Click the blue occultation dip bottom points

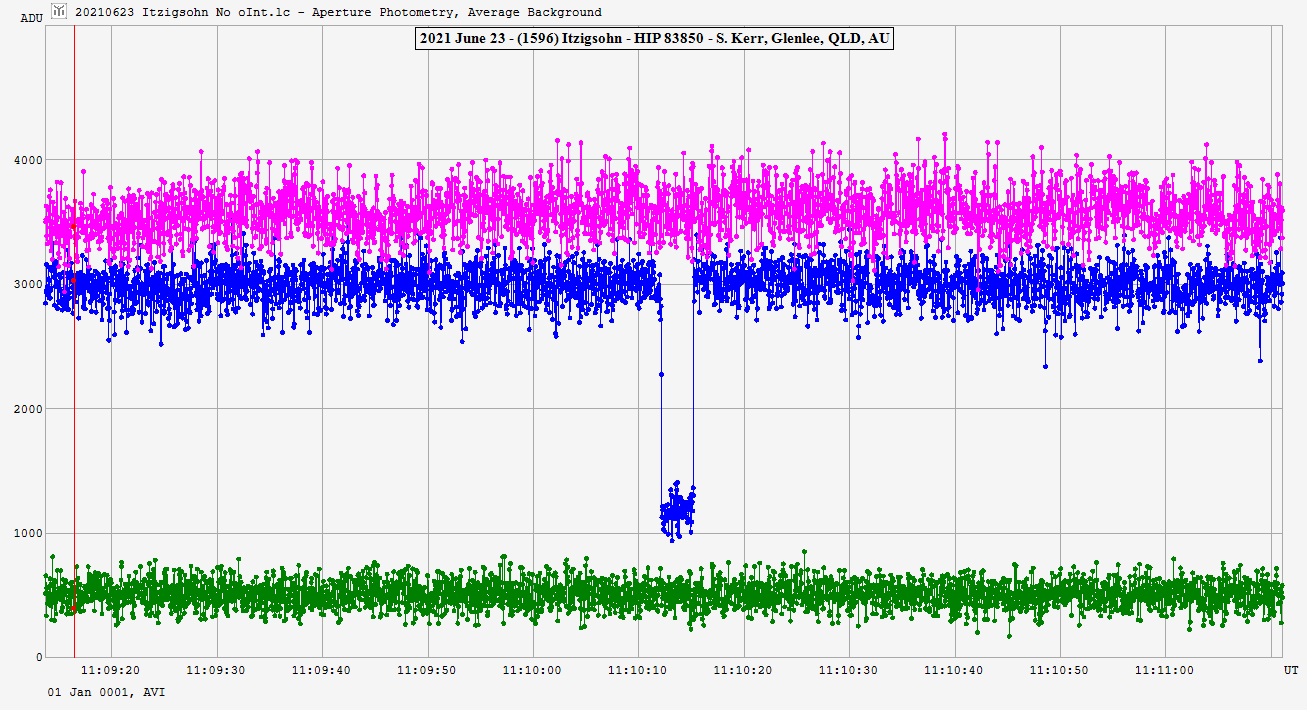tap(677, 510)
